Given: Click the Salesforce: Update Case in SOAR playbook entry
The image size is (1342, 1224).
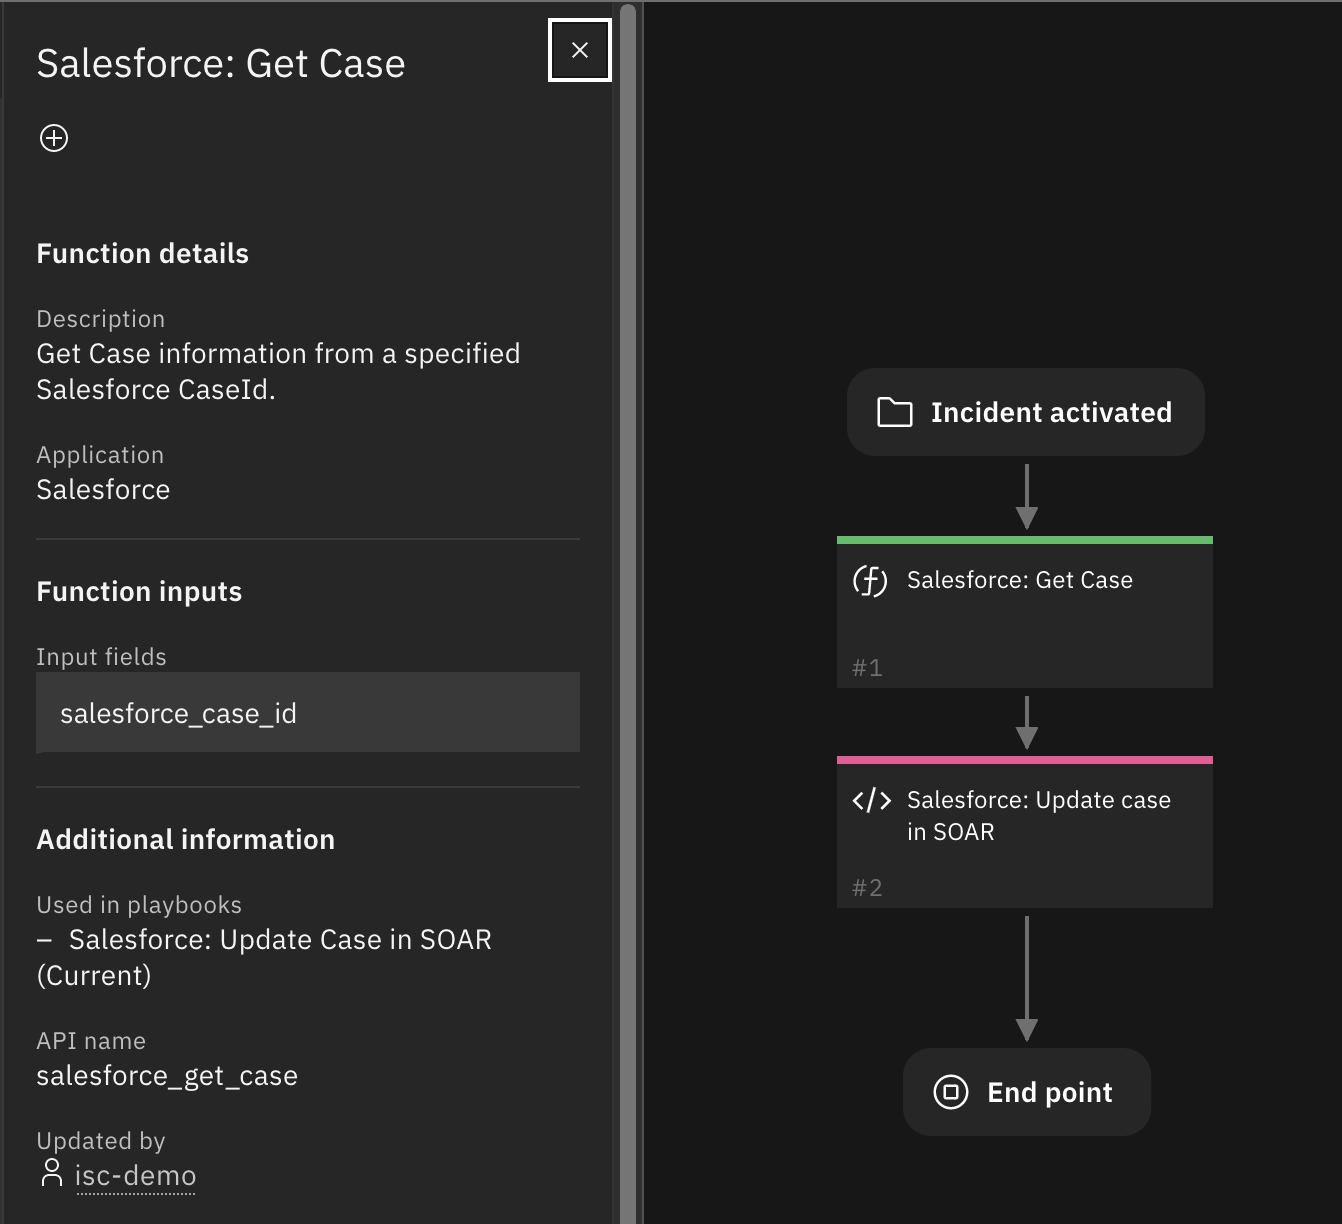Looking at the screenshot, I should (x=264, y=957).
